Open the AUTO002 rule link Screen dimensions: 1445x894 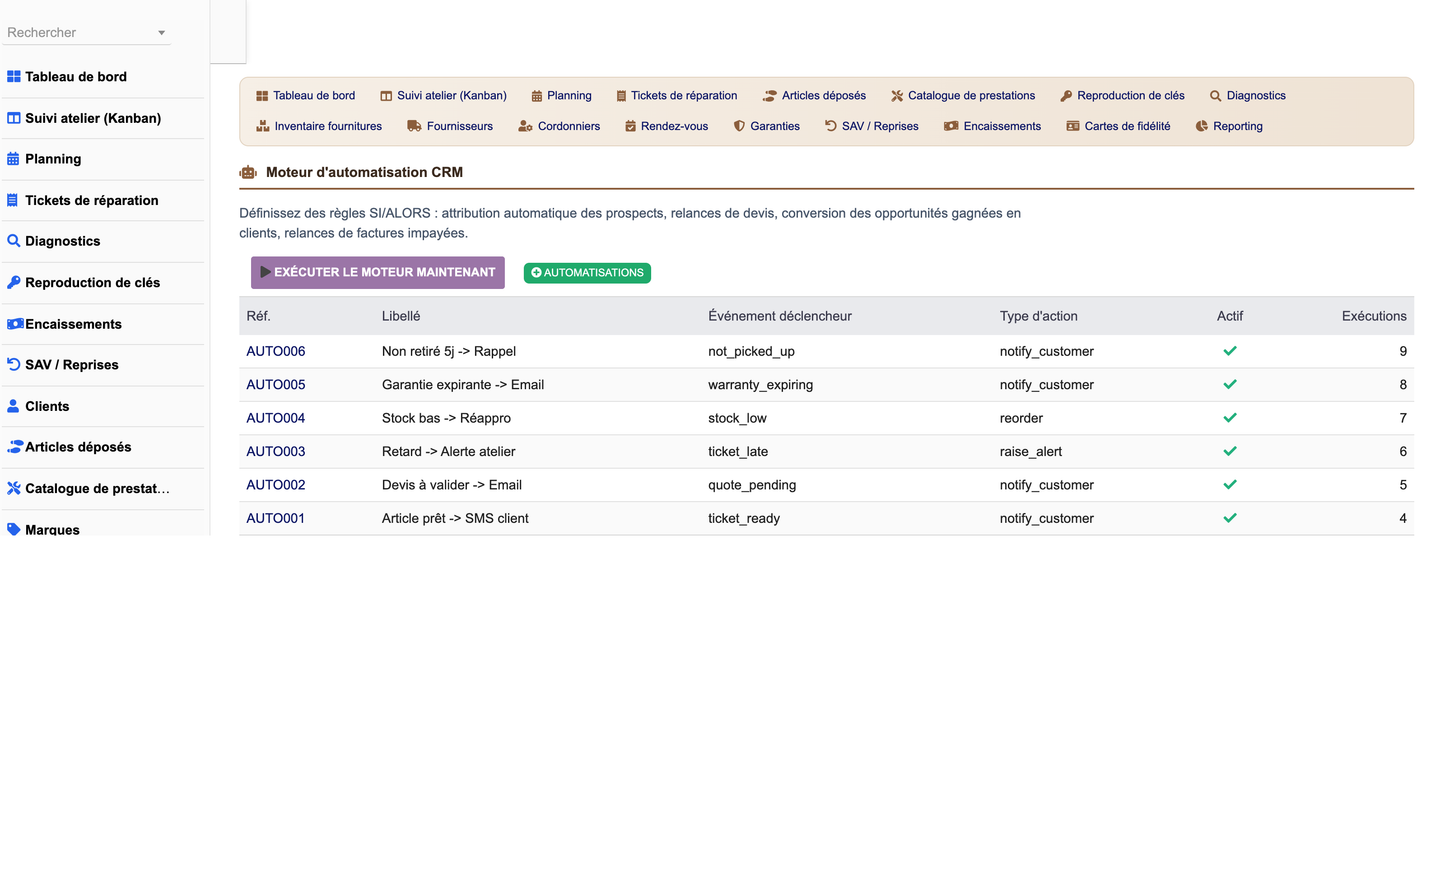tap(276, 485)
